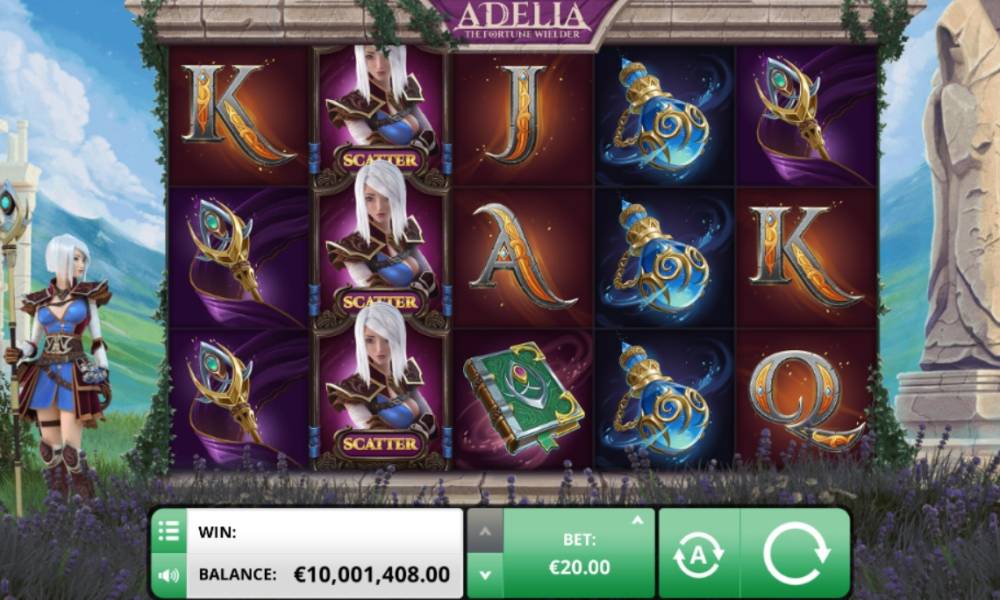
Task: Mute the game sound speaker icon
Action: (x=169, y=576)
